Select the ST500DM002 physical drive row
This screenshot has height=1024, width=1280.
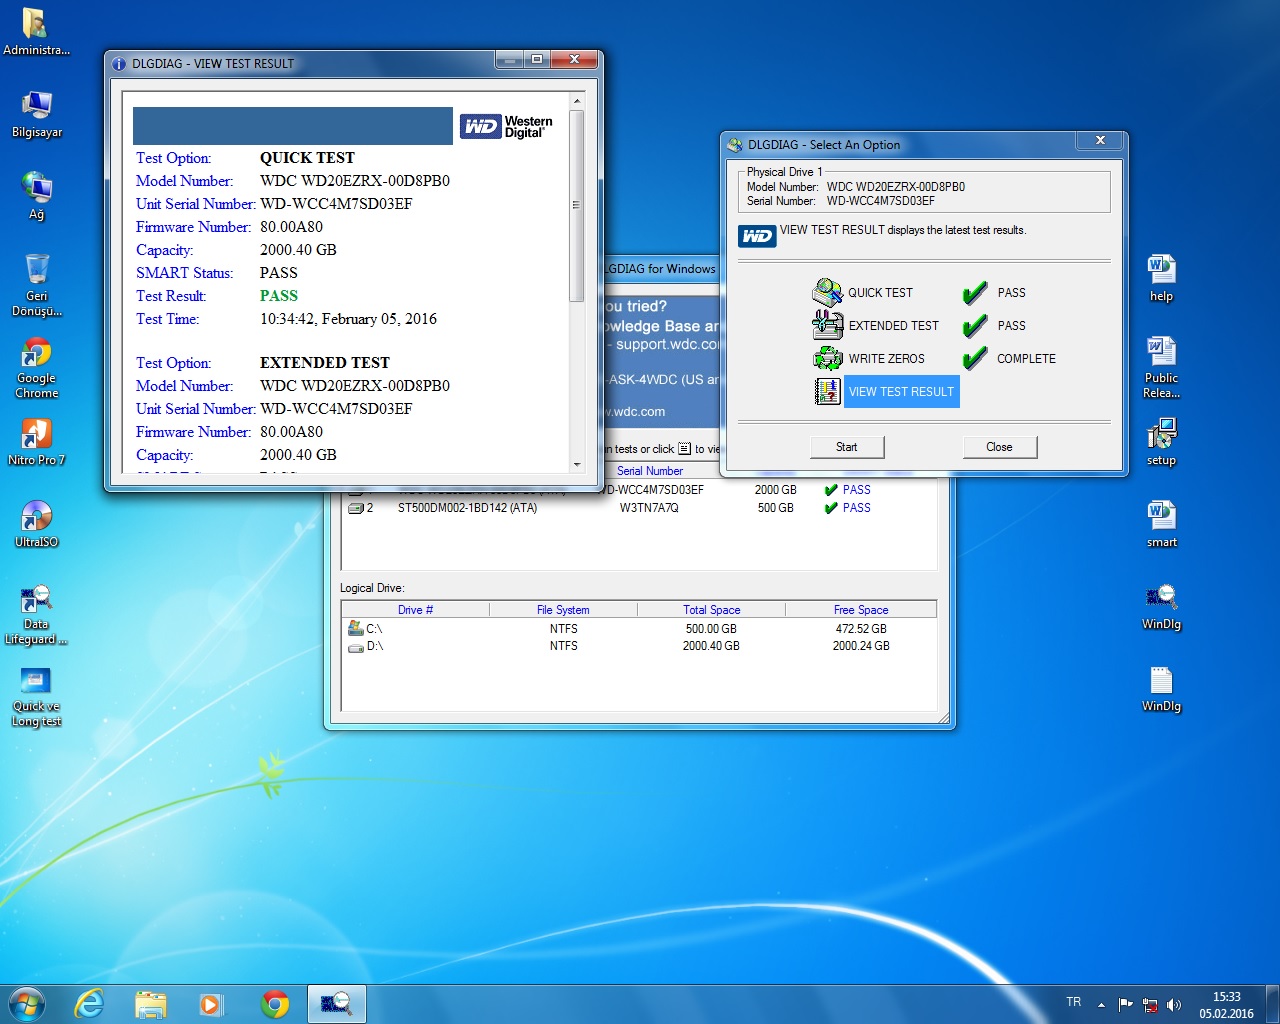467,508
